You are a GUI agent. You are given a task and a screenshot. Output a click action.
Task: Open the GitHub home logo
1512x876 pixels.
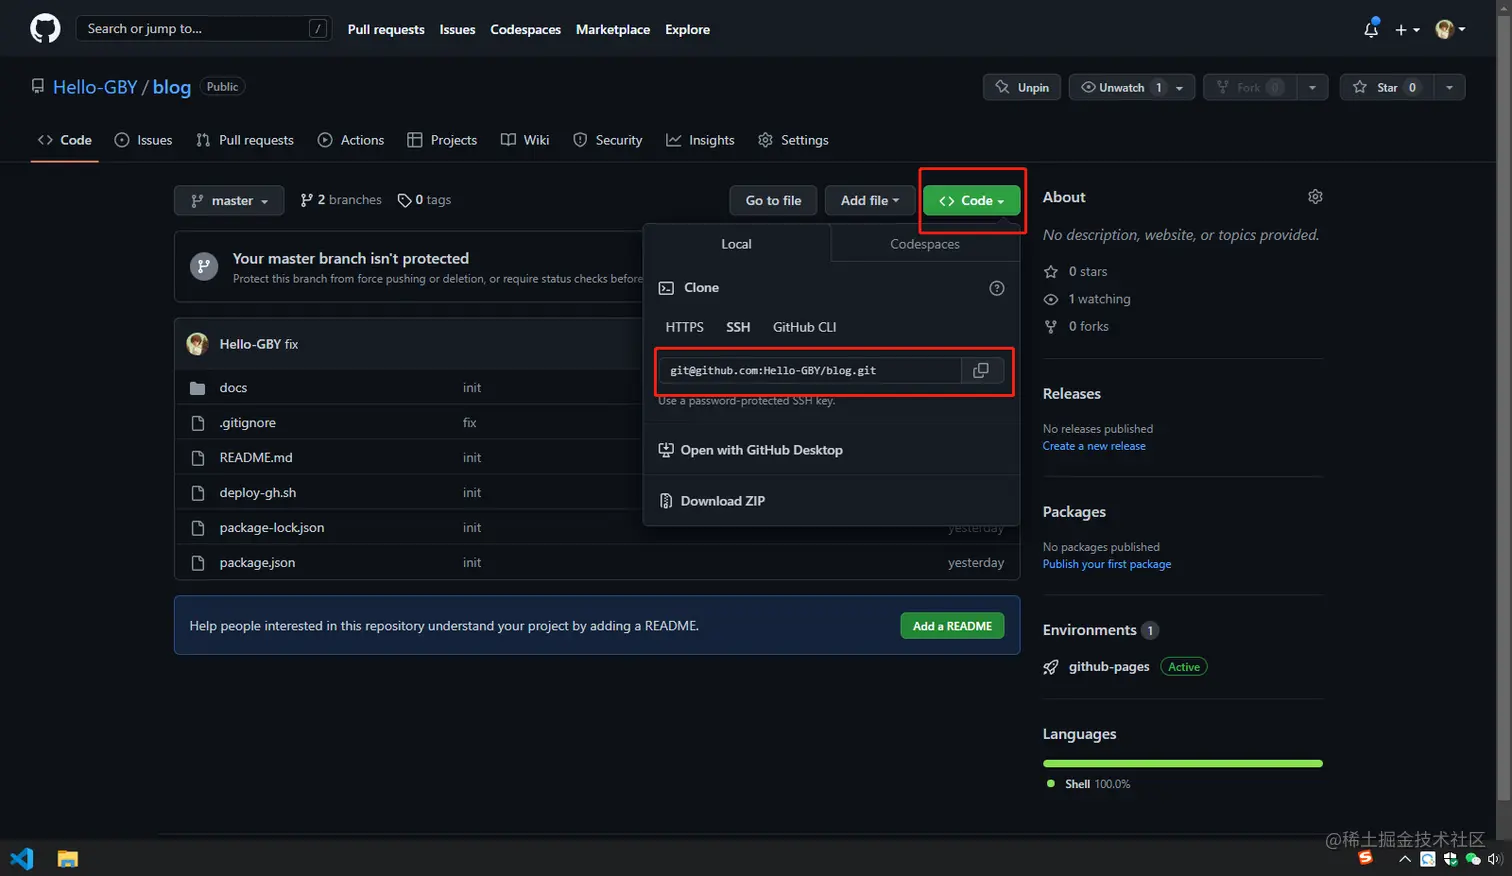point(45,29)
